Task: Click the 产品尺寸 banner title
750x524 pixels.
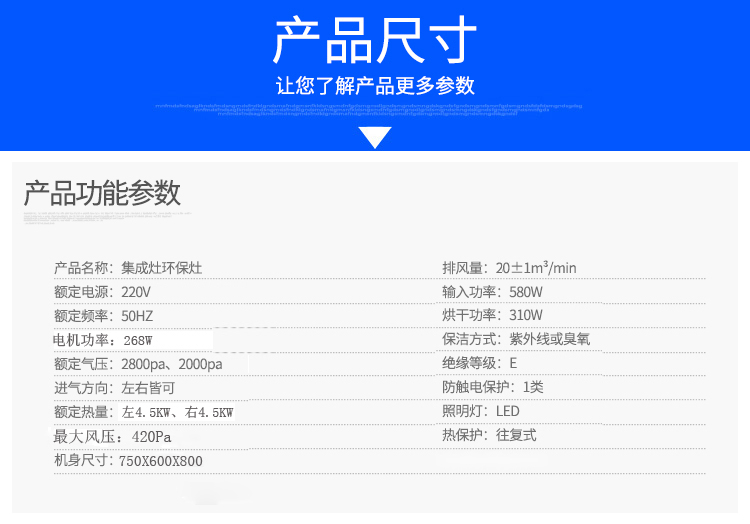Action: 375,41
